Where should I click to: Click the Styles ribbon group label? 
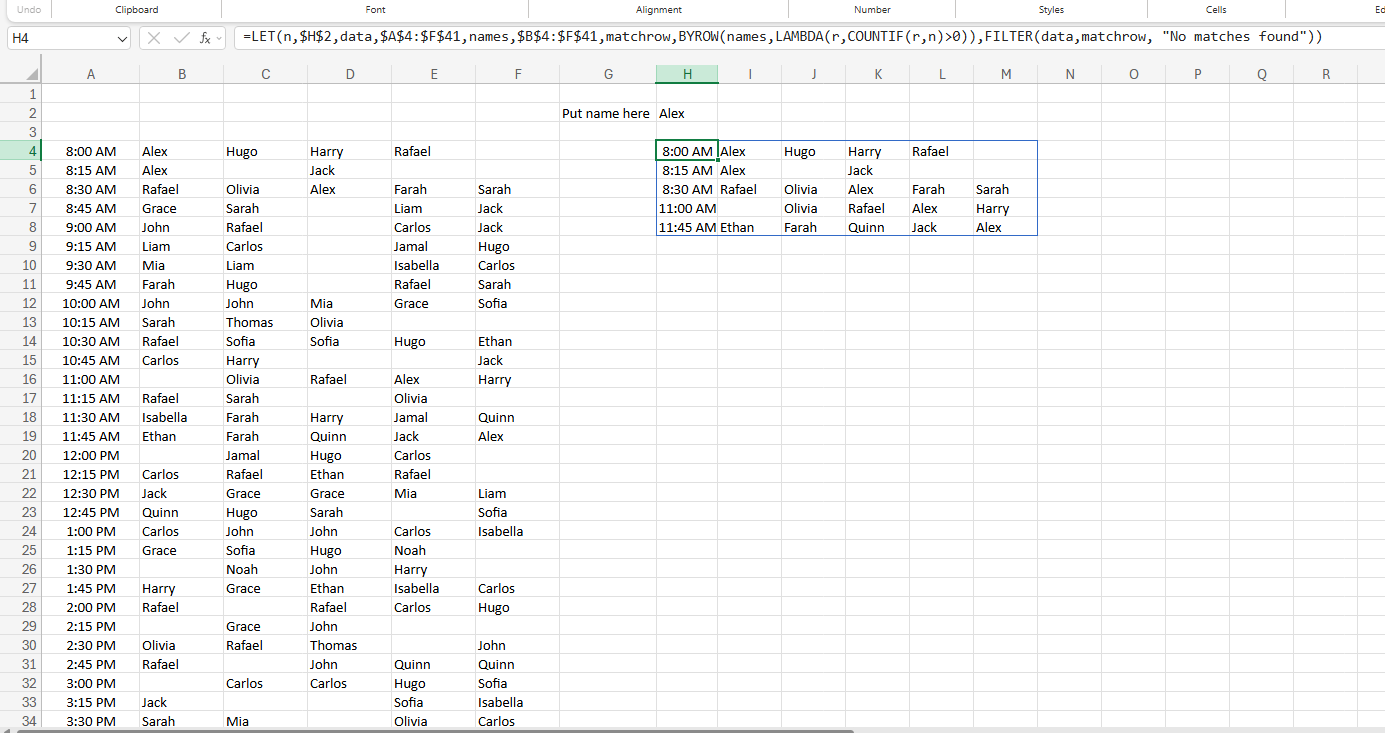coord(1051,9)
